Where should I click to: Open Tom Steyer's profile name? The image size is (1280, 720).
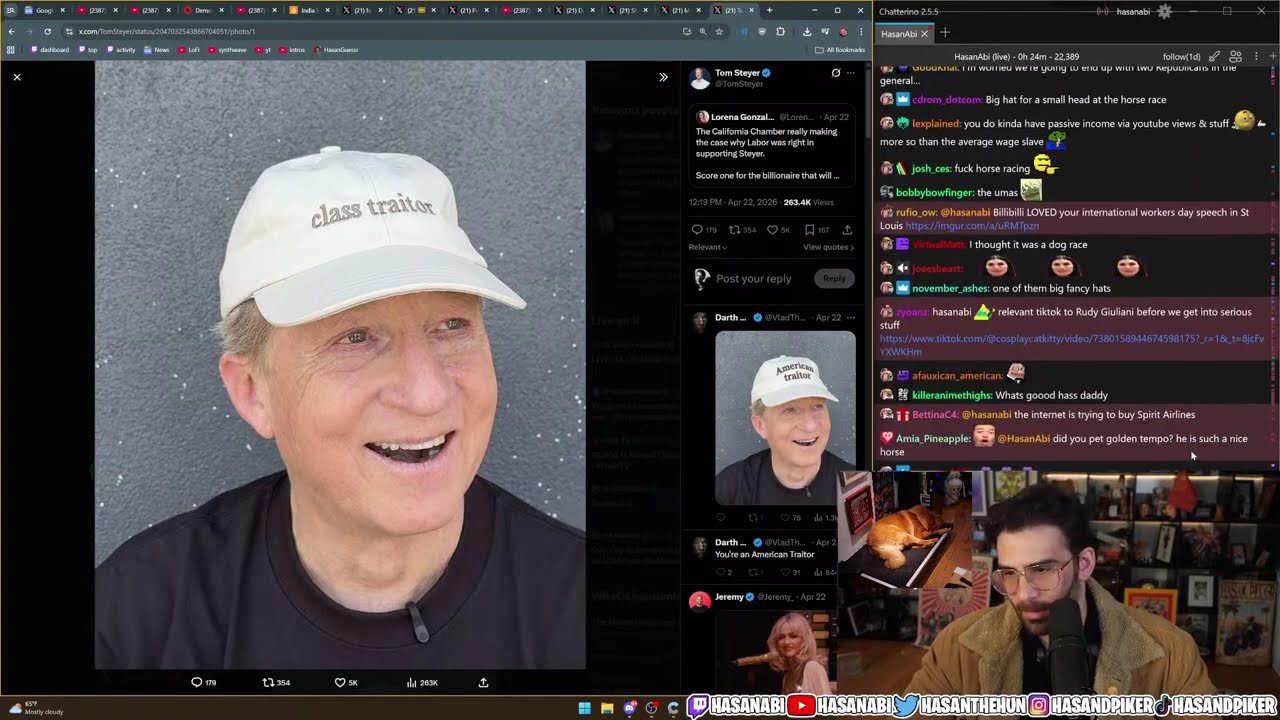click(737, 73)
